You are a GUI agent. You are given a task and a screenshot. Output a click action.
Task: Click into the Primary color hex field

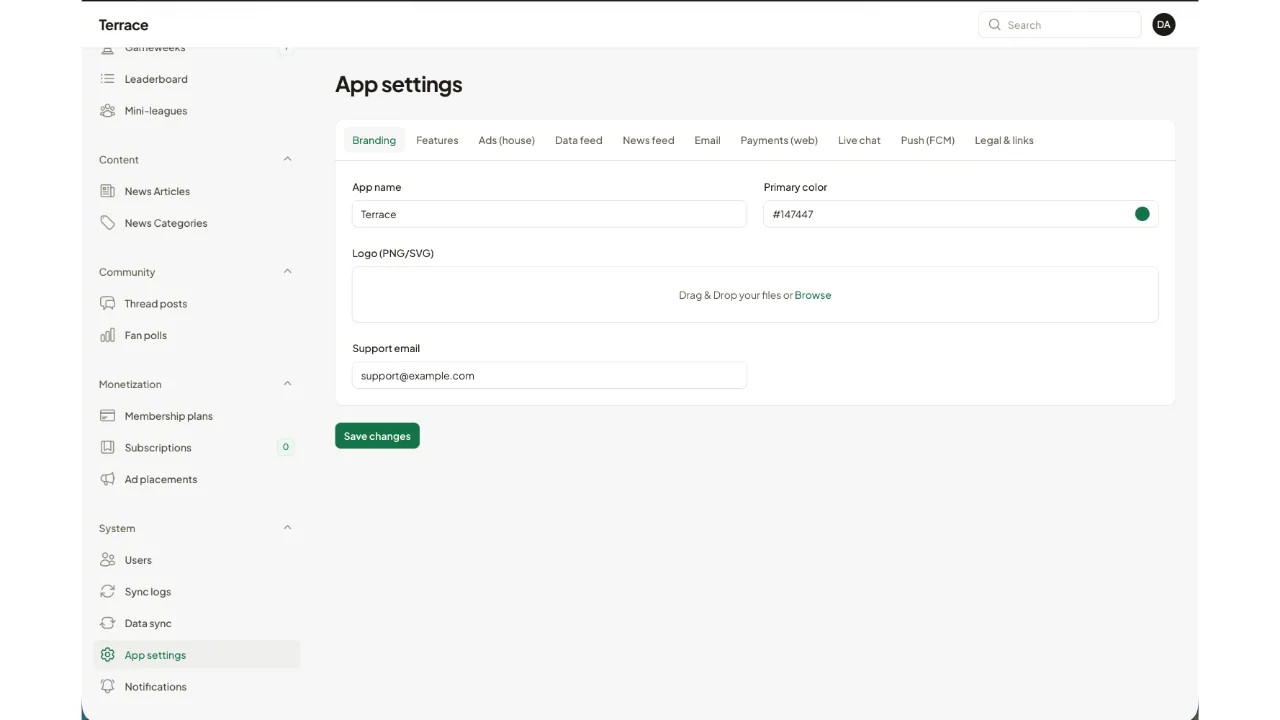click(x=961, y=214)
